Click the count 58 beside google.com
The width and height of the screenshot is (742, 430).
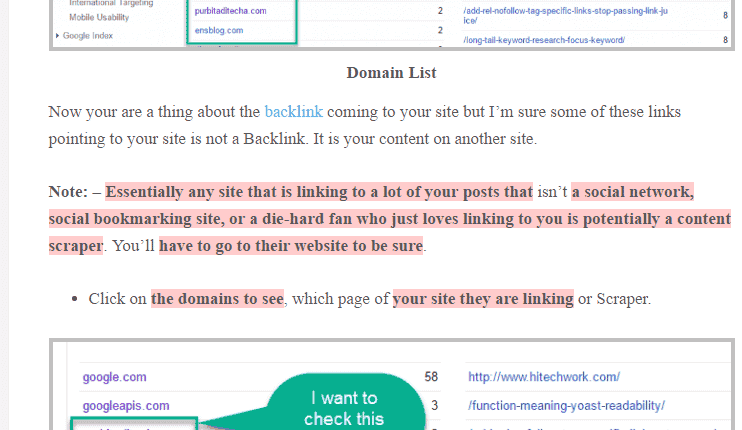point(431,377)
